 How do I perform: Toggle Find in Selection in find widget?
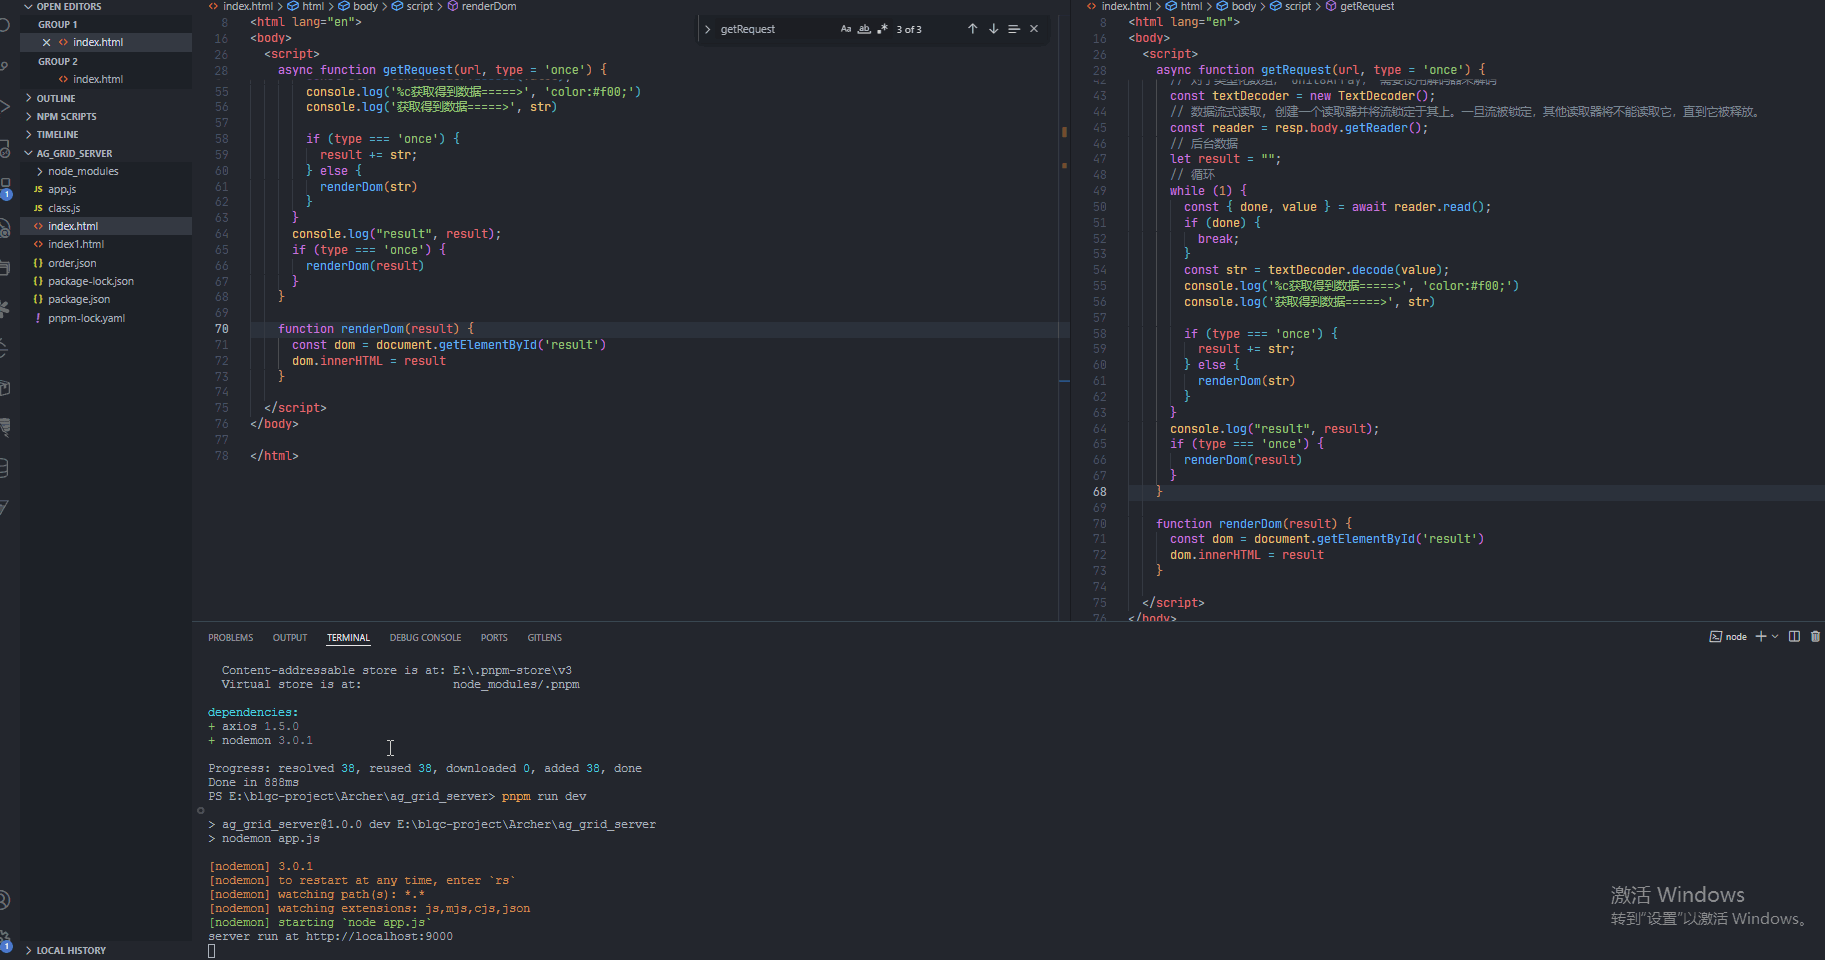pyautogui.click(x=1014, y=29)
